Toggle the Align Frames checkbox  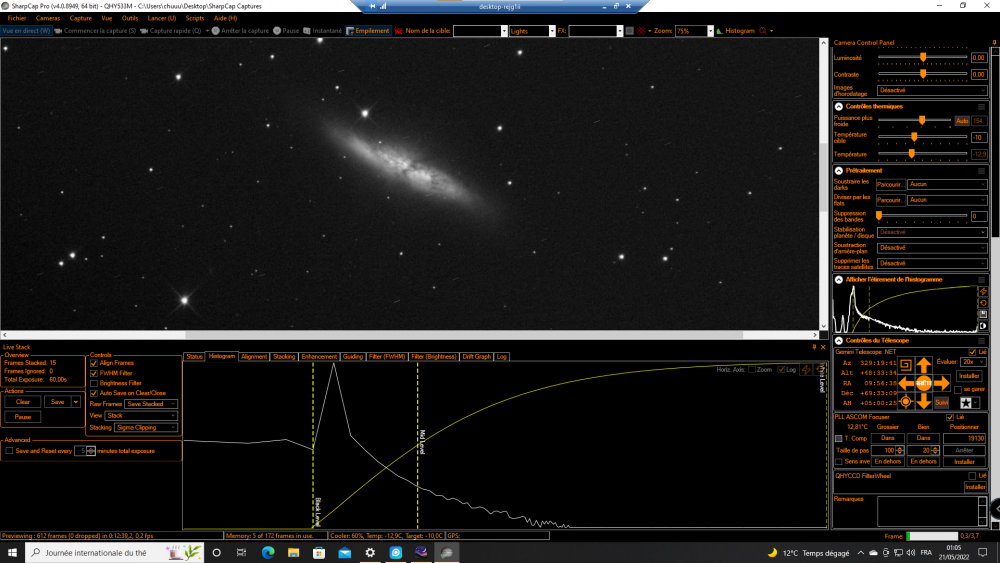94,363
